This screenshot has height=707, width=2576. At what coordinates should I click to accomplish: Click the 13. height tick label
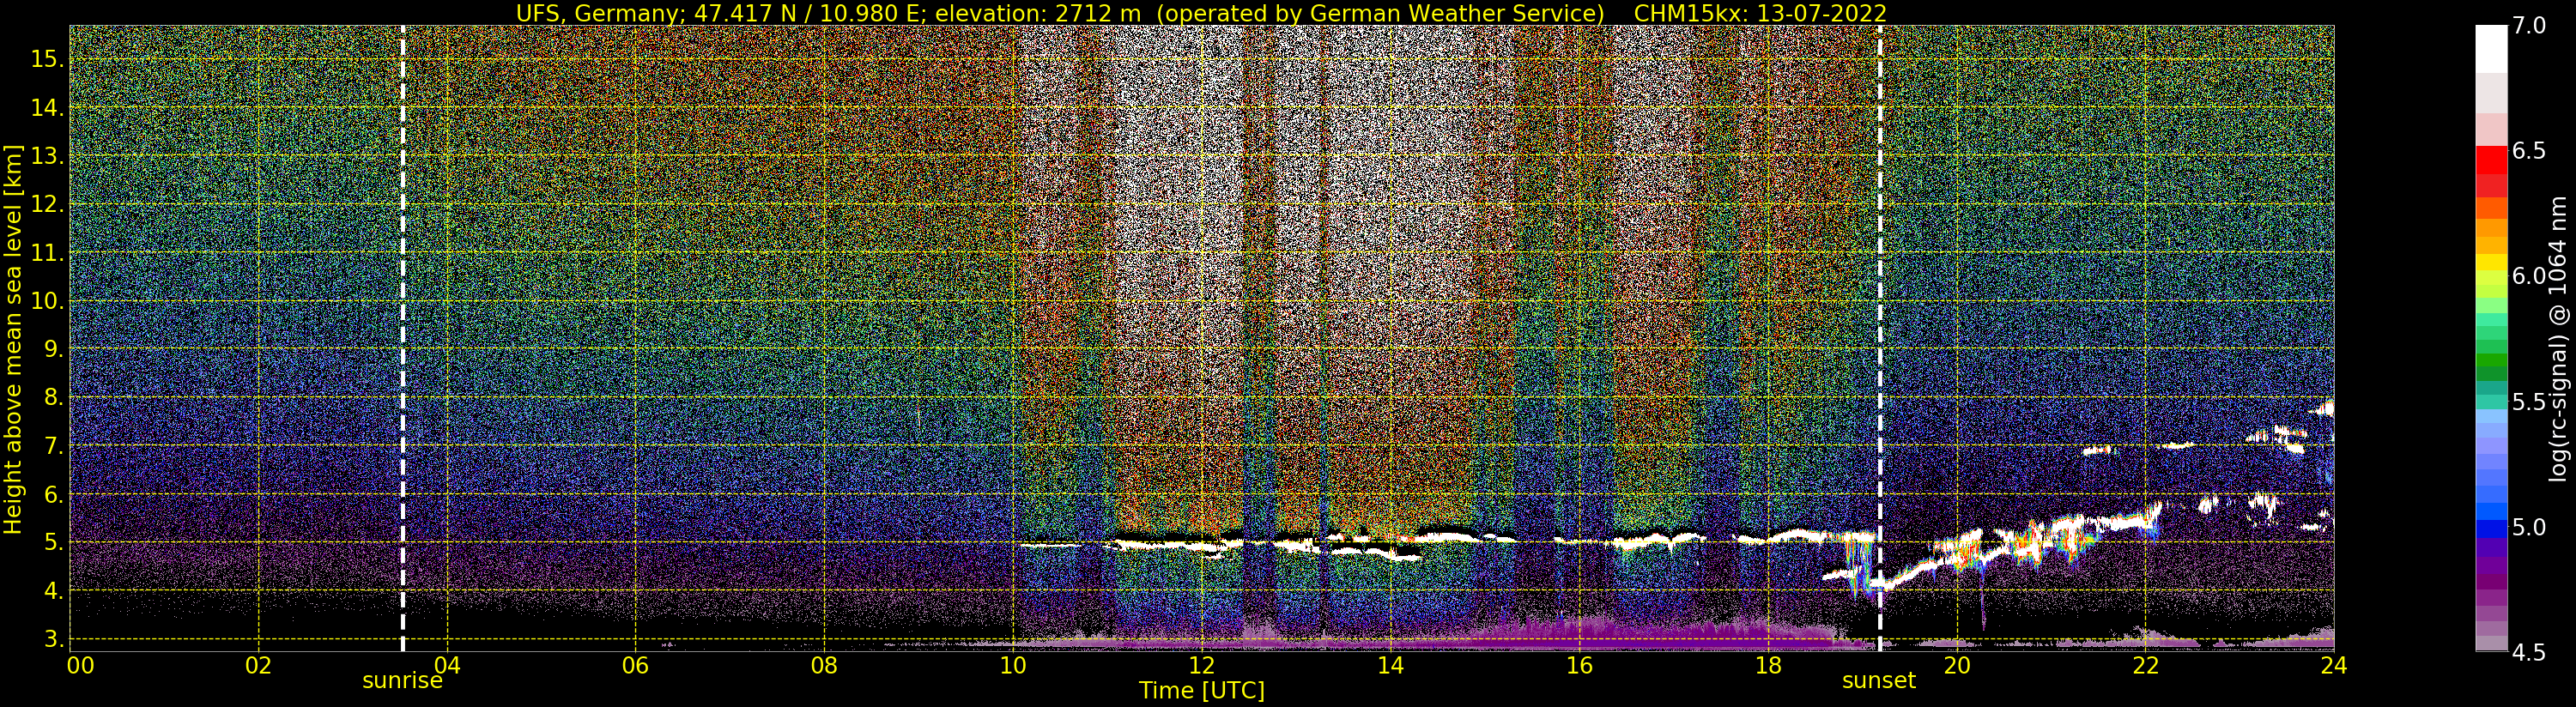[x=46, y=156]
